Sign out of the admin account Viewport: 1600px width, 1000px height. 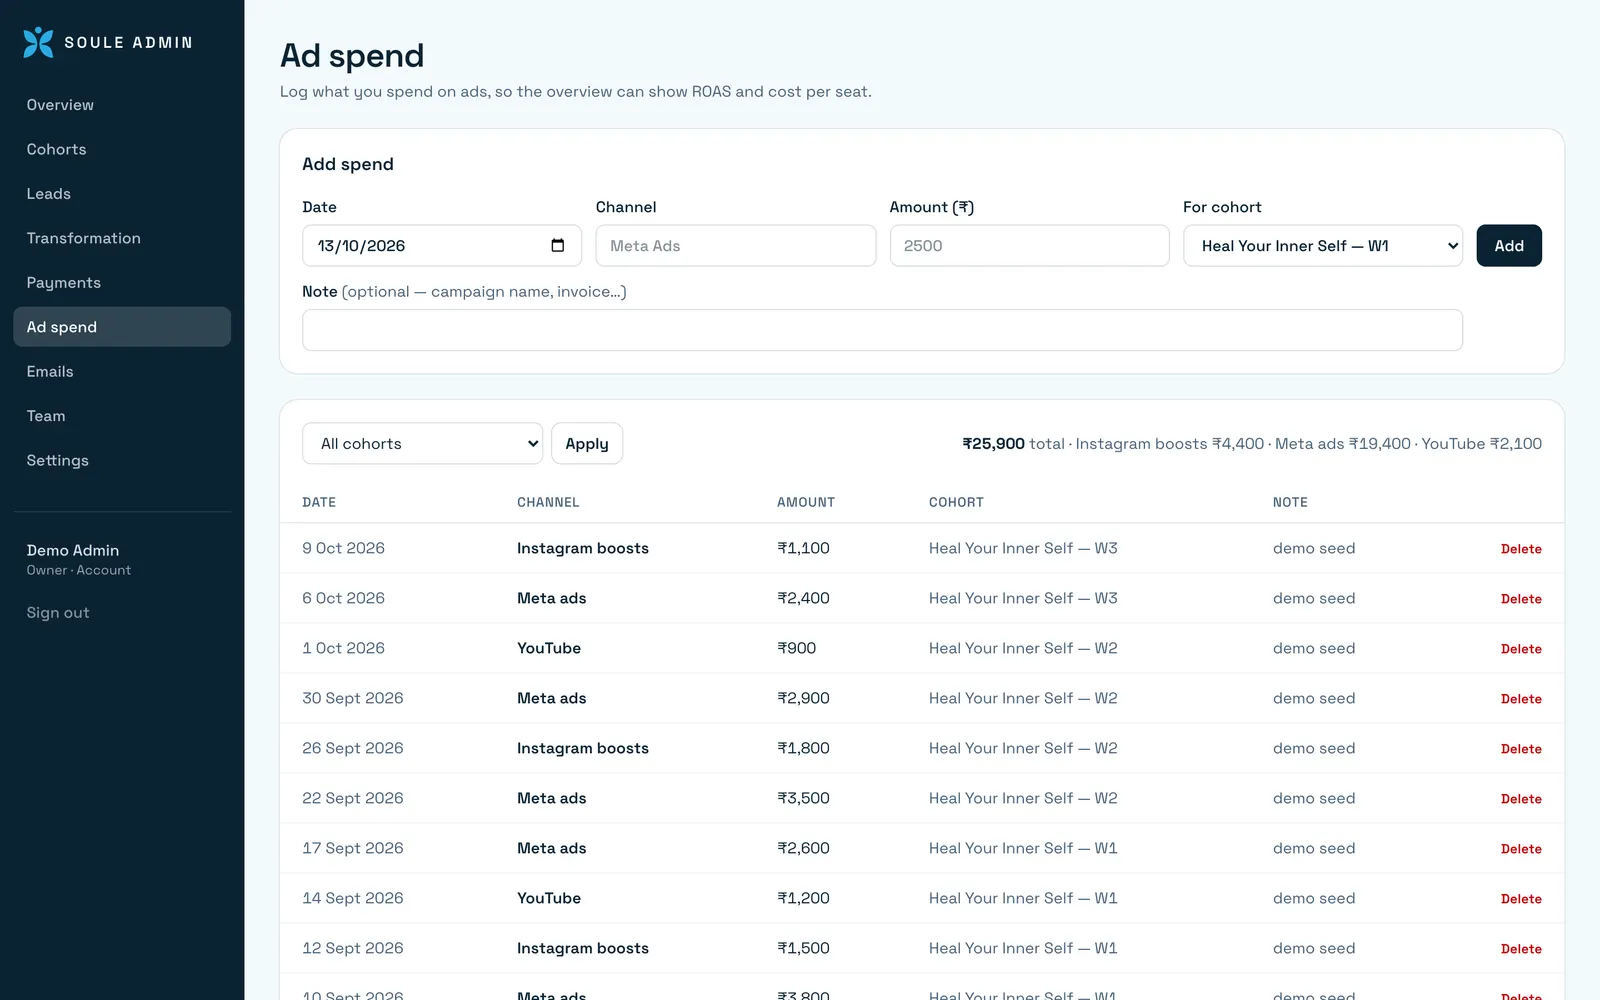point(58,613)
